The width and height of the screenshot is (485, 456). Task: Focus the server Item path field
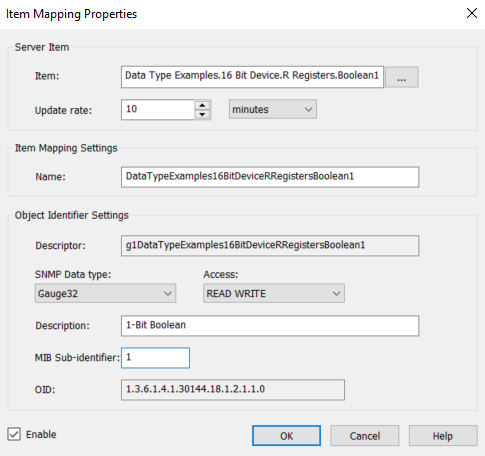coord(252,77)
